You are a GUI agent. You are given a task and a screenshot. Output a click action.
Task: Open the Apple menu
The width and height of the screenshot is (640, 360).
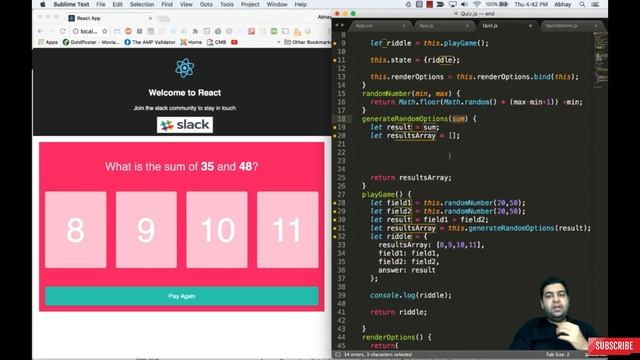tap(43, 4)
